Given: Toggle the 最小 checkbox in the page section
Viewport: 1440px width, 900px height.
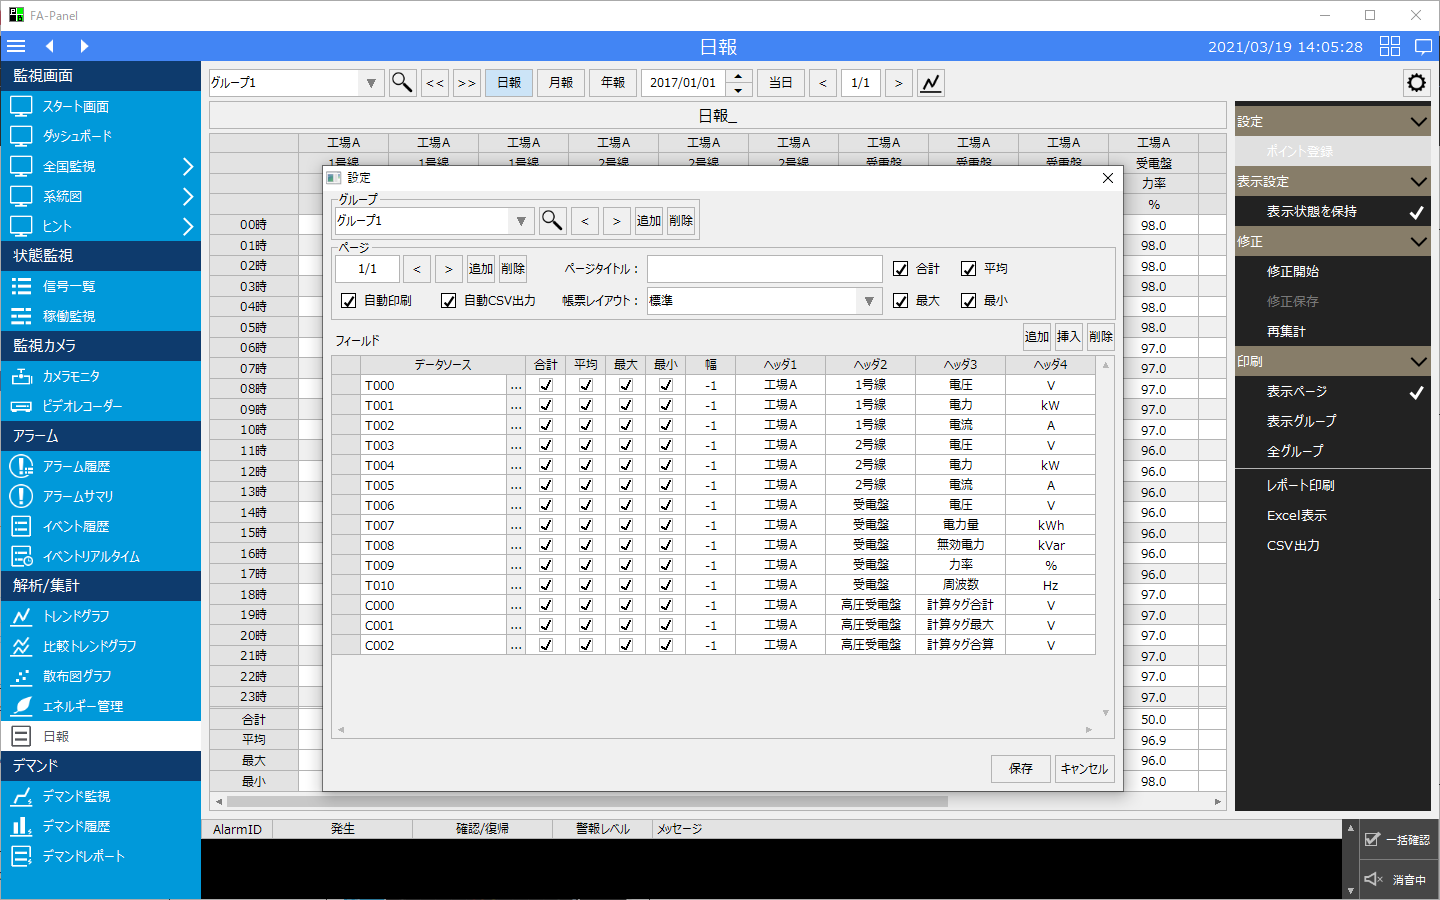Looking at the screenshot, I should point(969,301).
